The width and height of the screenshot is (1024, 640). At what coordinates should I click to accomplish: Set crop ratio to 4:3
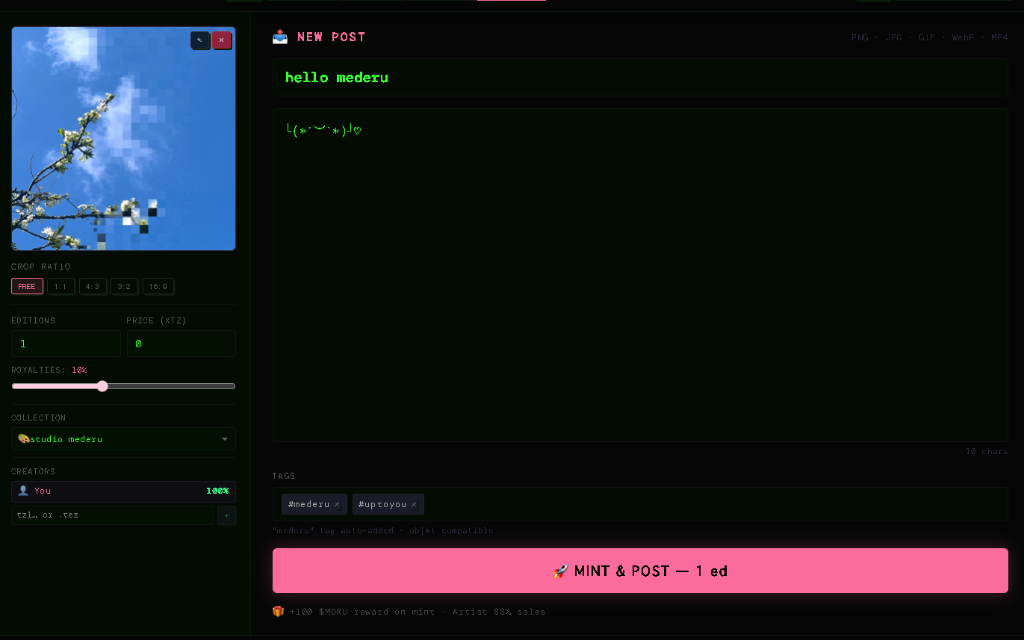(x=93, y=287)
